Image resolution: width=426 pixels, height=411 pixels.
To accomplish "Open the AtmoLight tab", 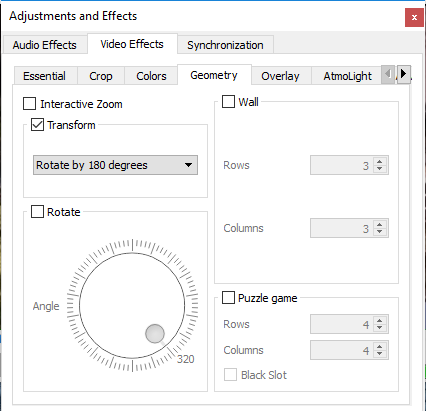I will coord(347,76).
